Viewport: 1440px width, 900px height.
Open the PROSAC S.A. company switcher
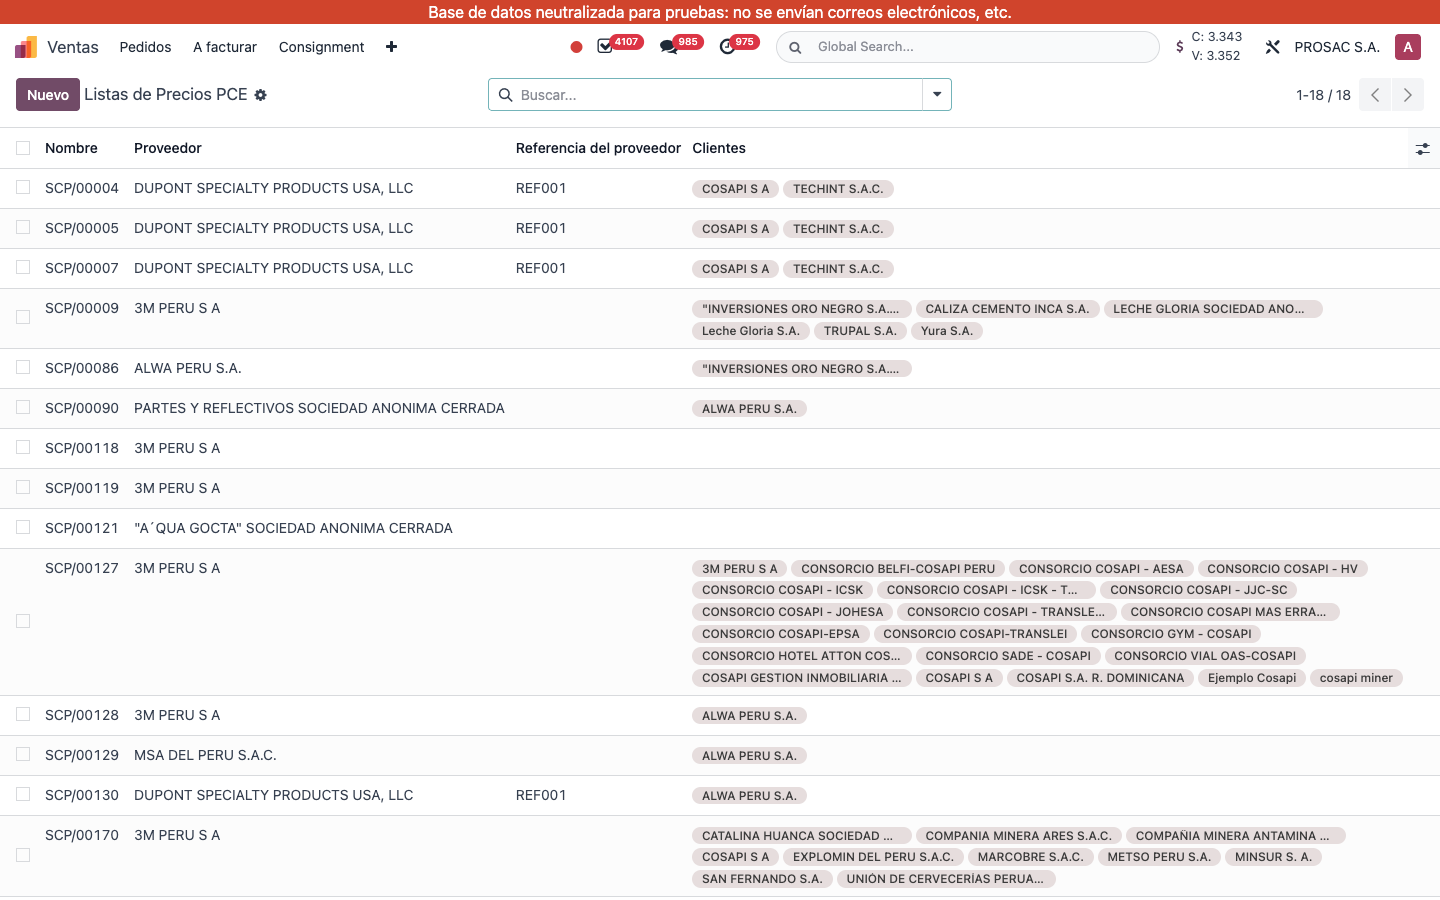pos(1337,47)
